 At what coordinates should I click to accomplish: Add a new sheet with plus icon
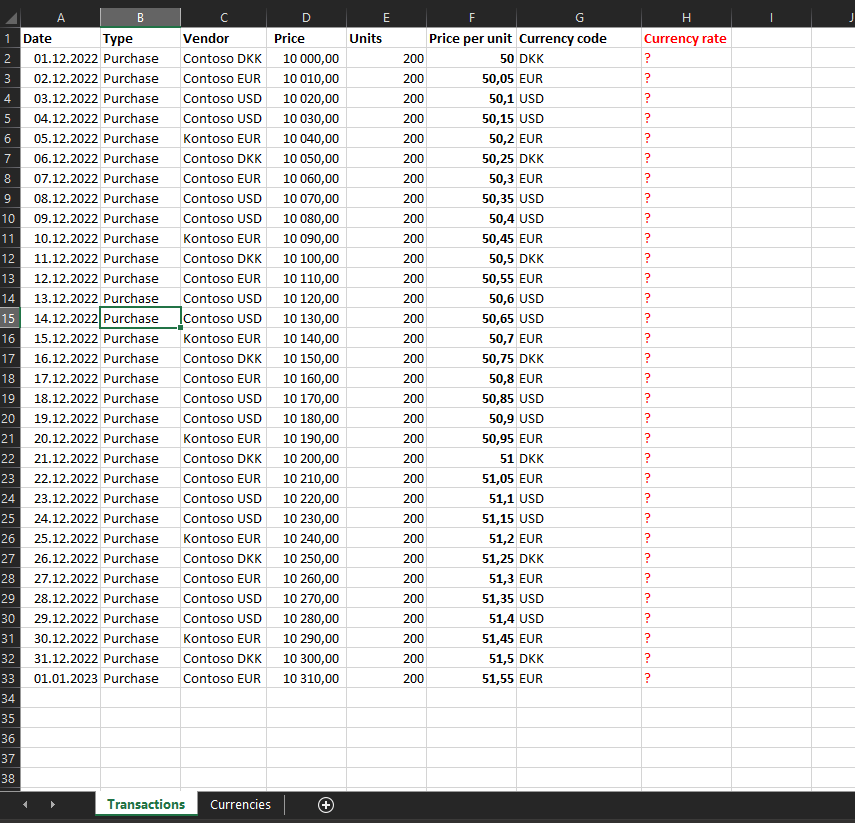tap(326, 804)
